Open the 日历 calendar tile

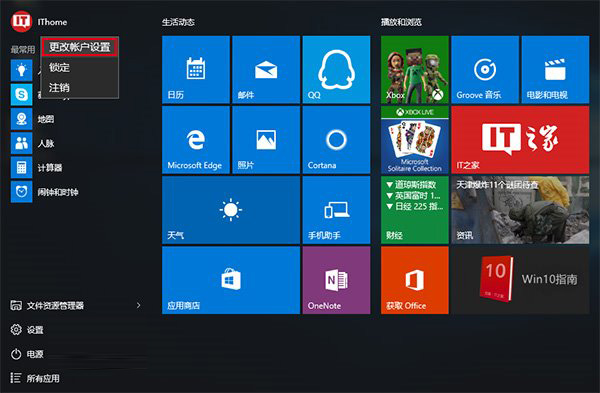[196, 70]
